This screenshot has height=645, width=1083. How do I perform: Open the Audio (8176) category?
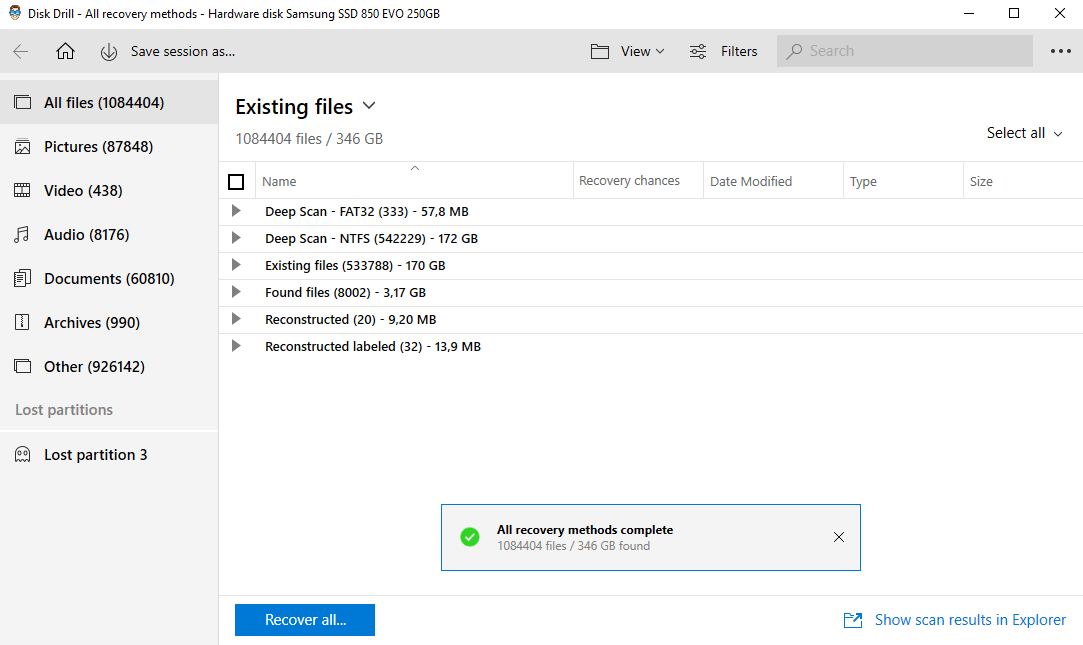coord(86,235)
